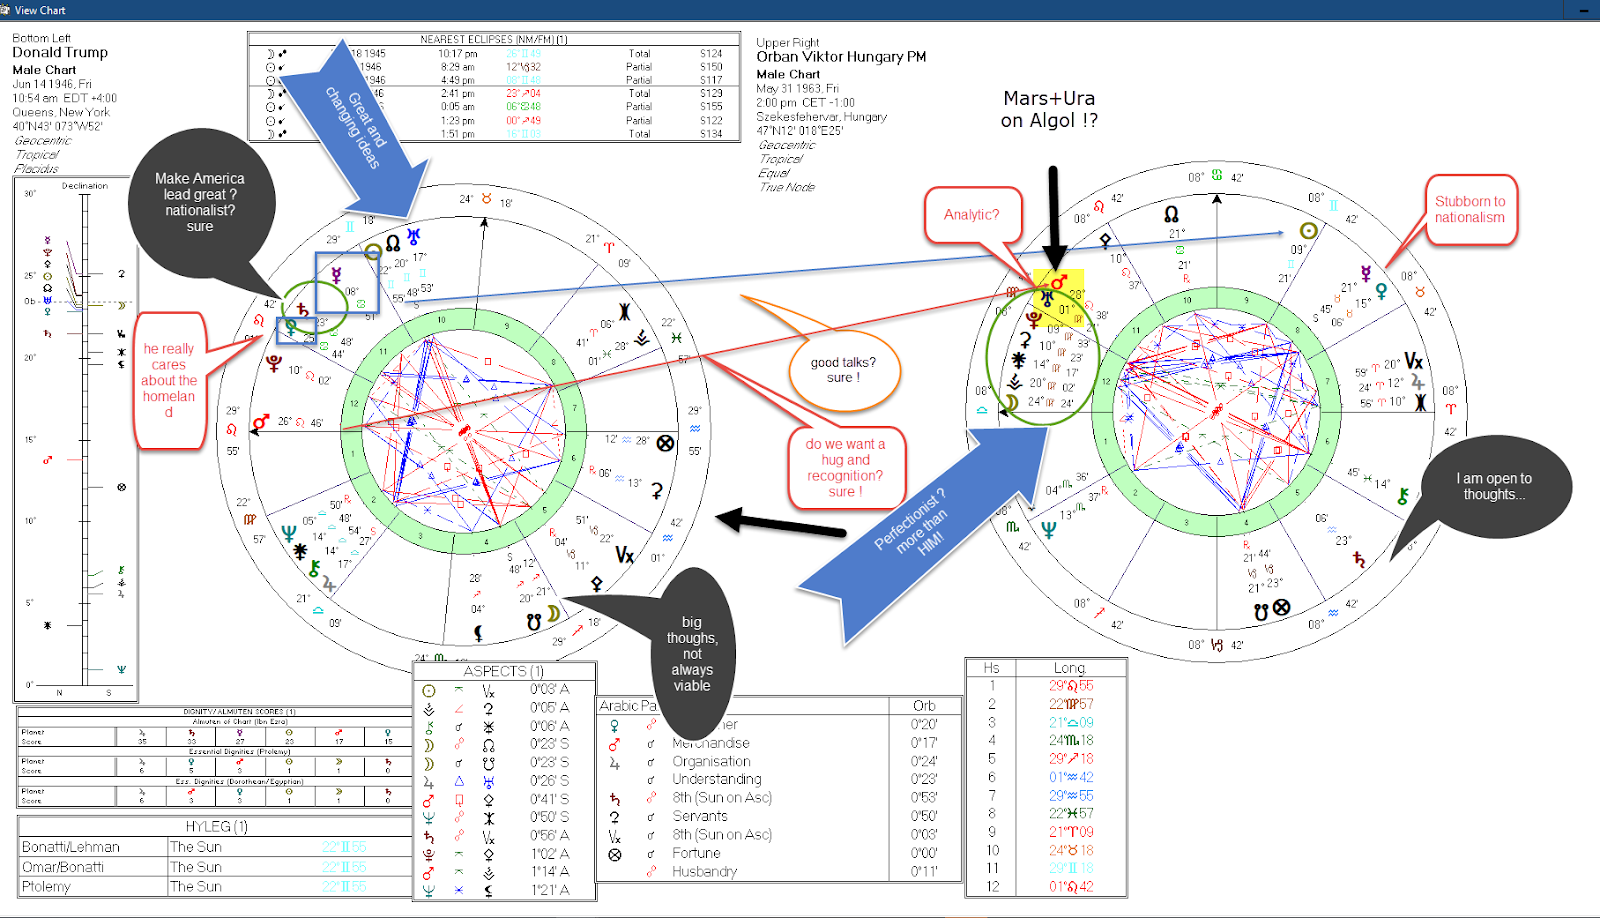The width and height of the screenshot is (1600, 918).
Task: Click Organisation in Arabic Parts list
Action: [x=711, y=761]
